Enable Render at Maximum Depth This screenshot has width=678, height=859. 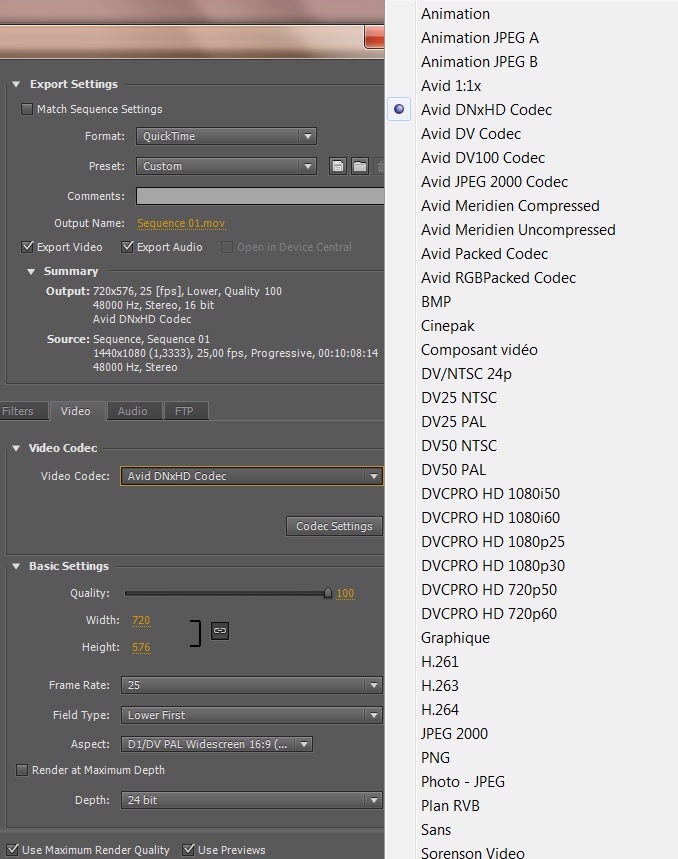(22, 770)
